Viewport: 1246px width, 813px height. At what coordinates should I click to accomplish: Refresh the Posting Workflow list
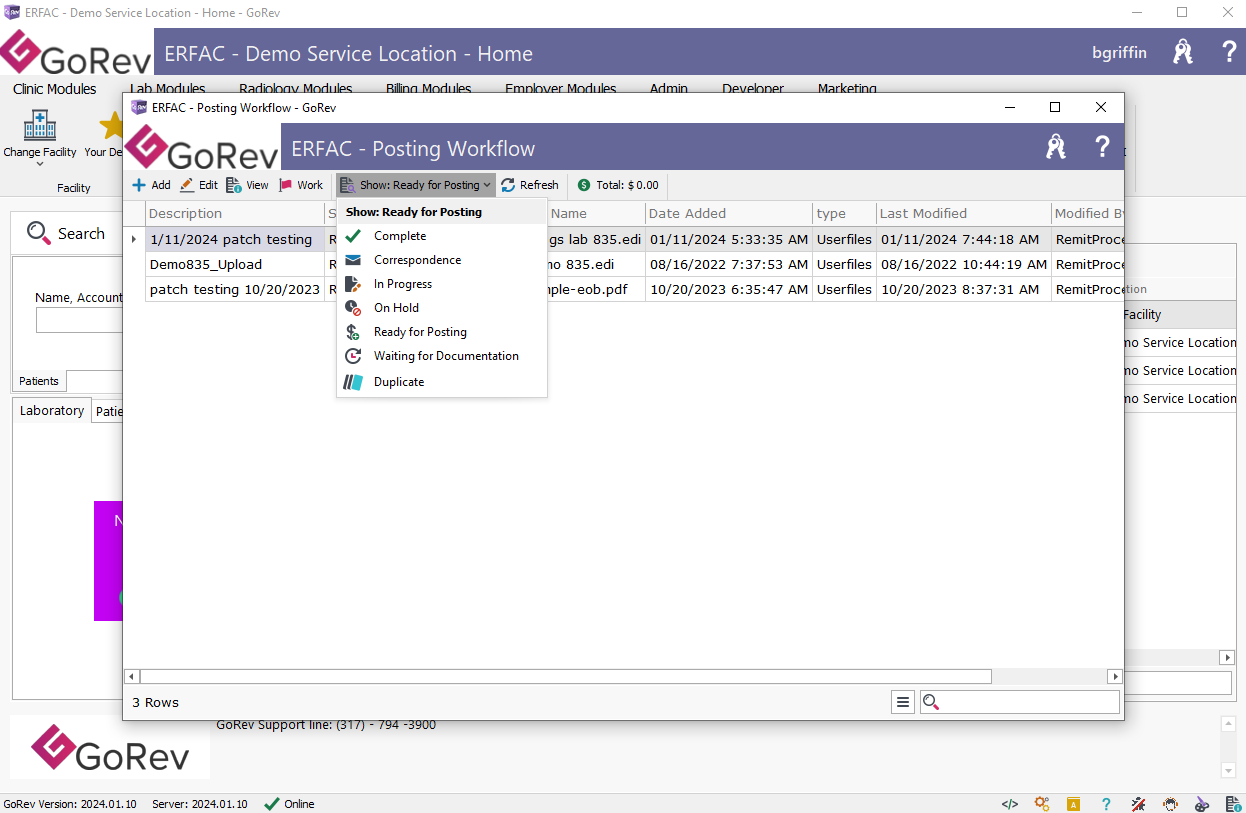pos(530,185)
